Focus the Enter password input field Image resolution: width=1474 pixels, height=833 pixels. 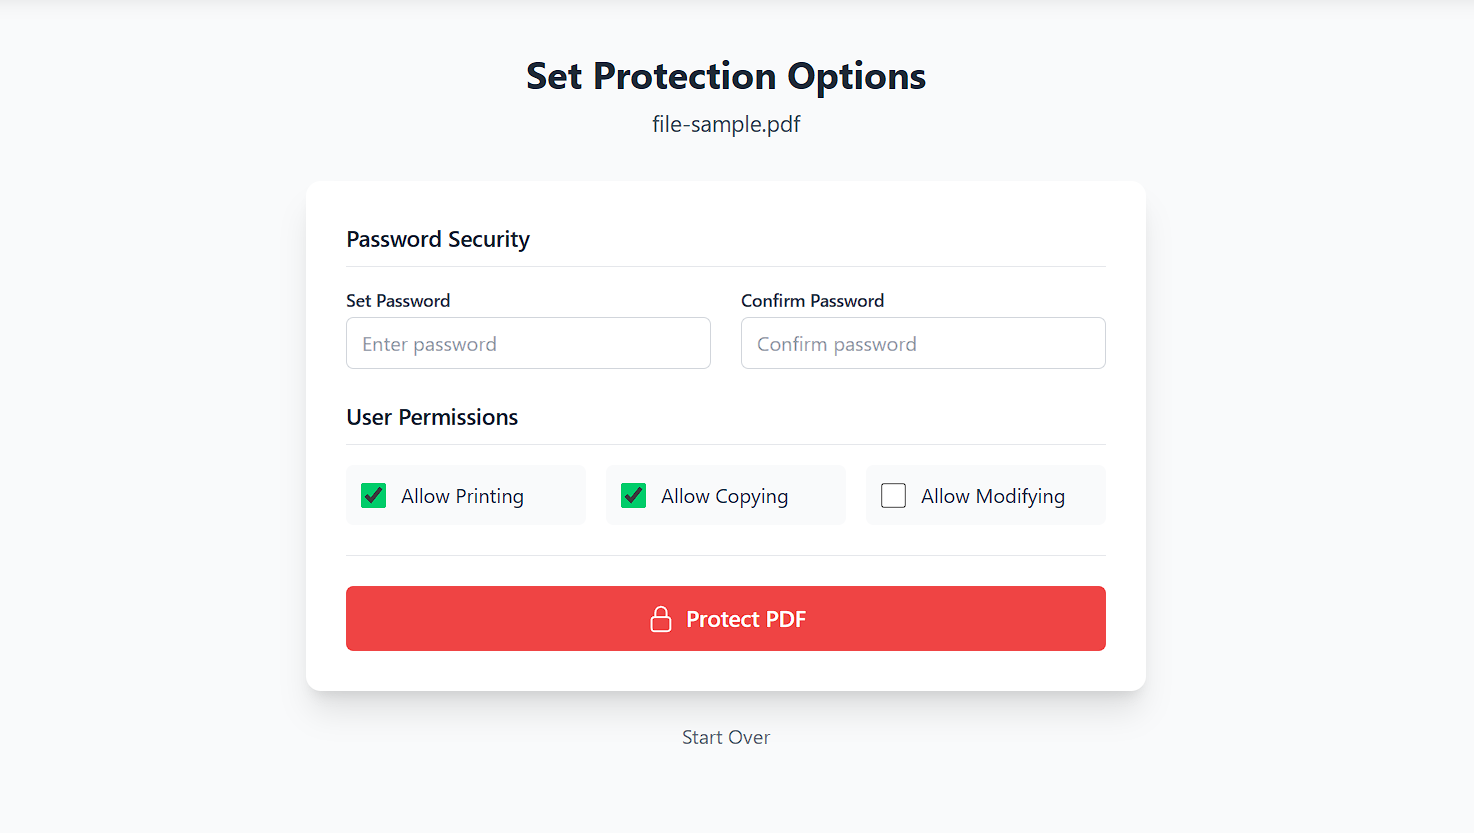pyautogui.click(x=528, y=344)
